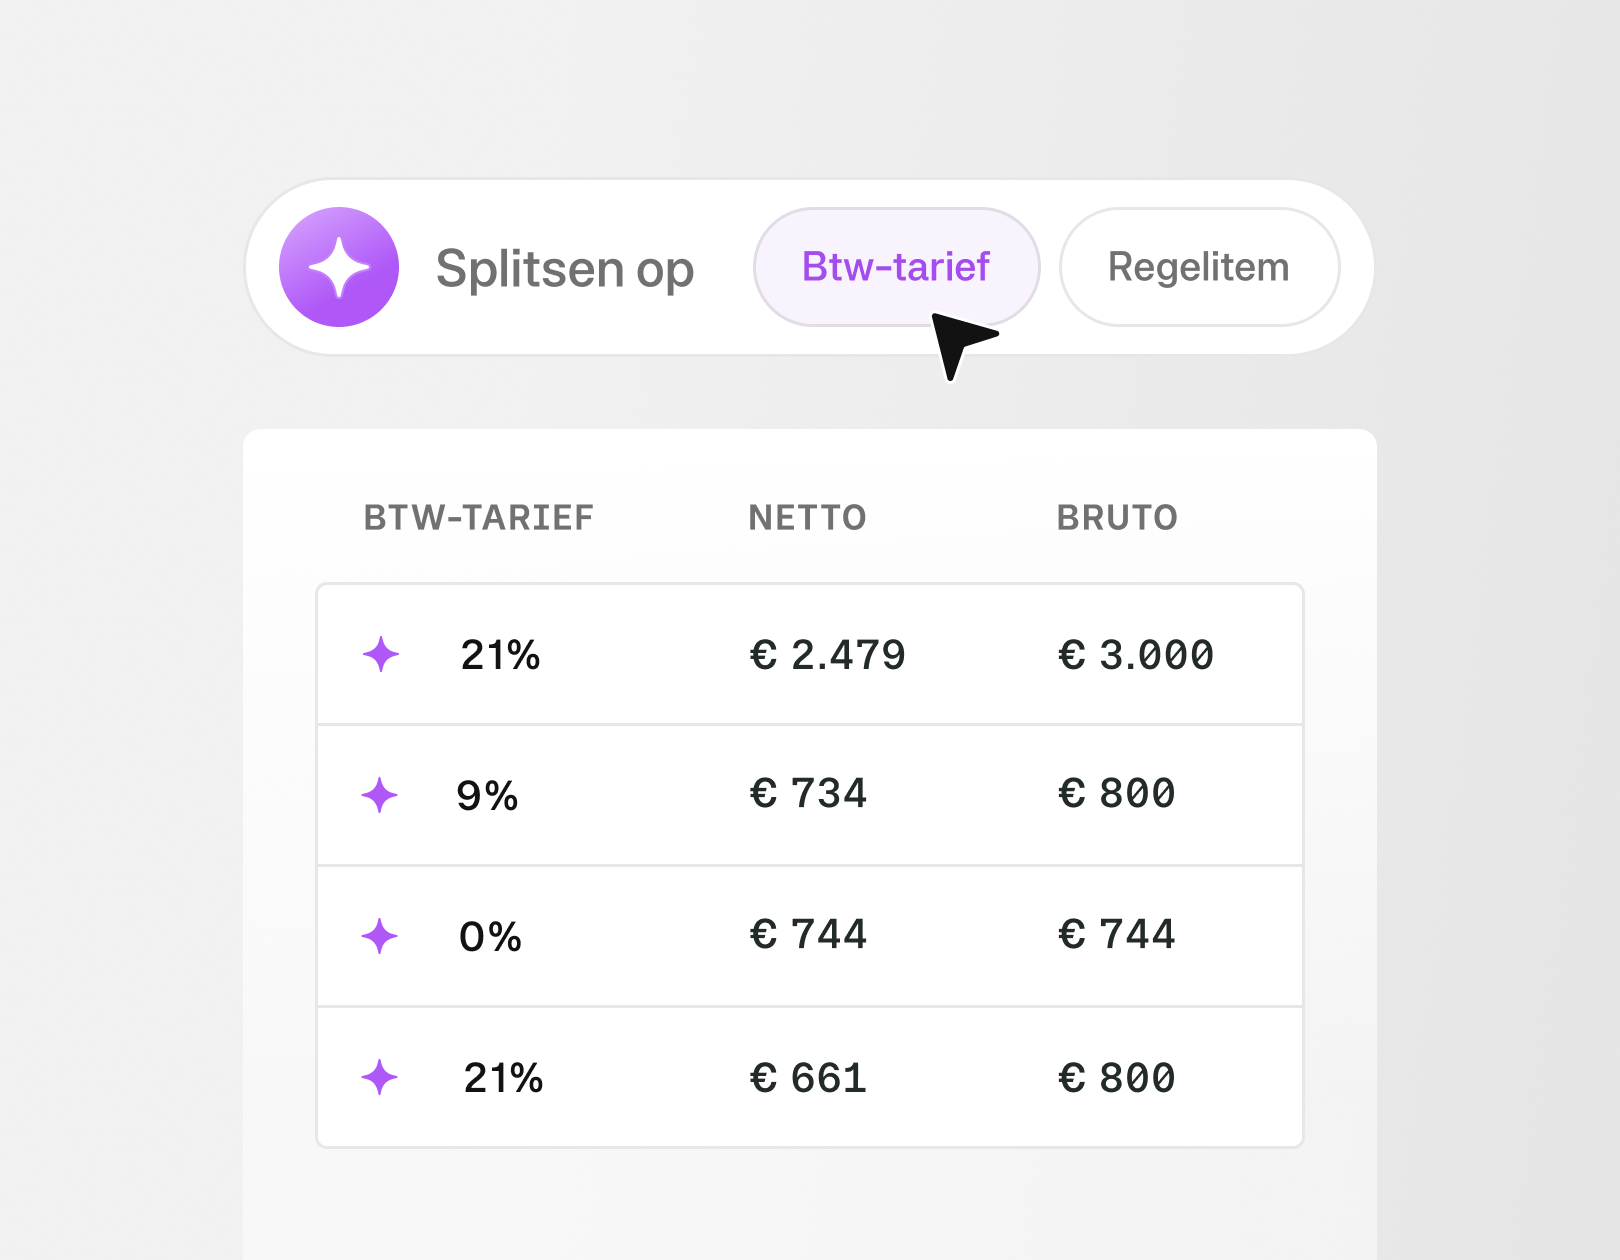Viewport: 1620px width, 1260px height.
Task: Click the sparkle icon in the 0% row
Action: pos(380,937)
